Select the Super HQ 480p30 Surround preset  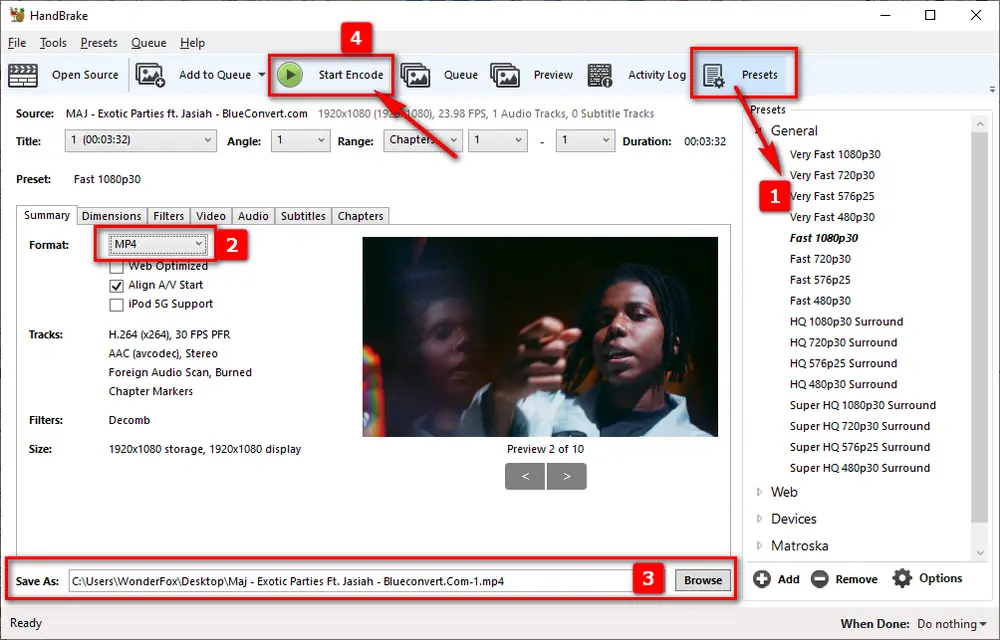coord(860,469)
